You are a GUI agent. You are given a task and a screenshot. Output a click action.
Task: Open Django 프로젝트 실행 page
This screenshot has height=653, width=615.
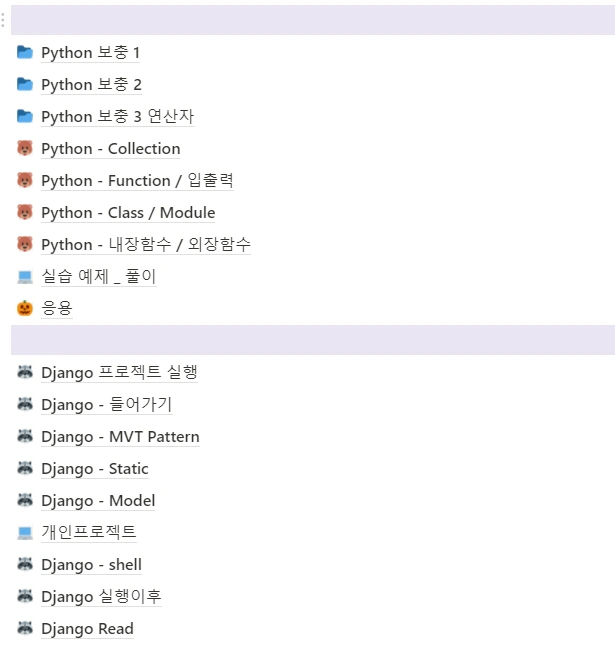coord(119,373)
